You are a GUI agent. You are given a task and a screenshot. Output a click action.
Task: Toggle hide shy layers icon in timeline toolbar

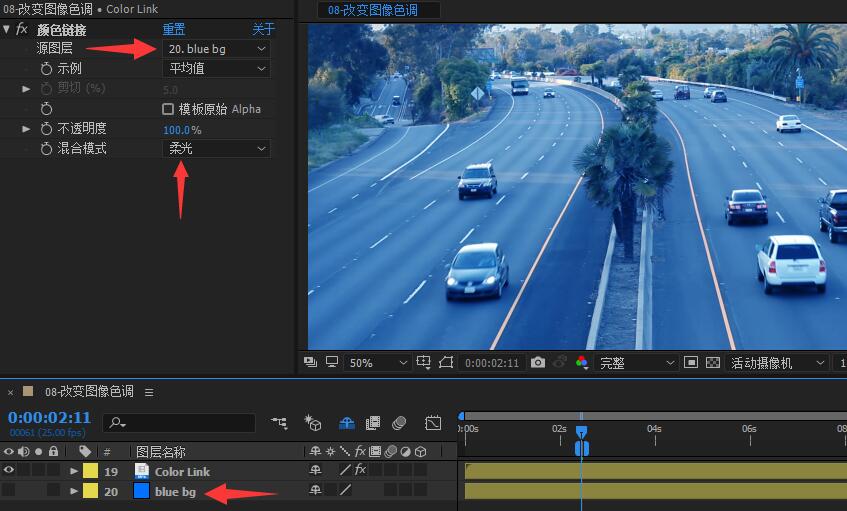pos(347,423)
